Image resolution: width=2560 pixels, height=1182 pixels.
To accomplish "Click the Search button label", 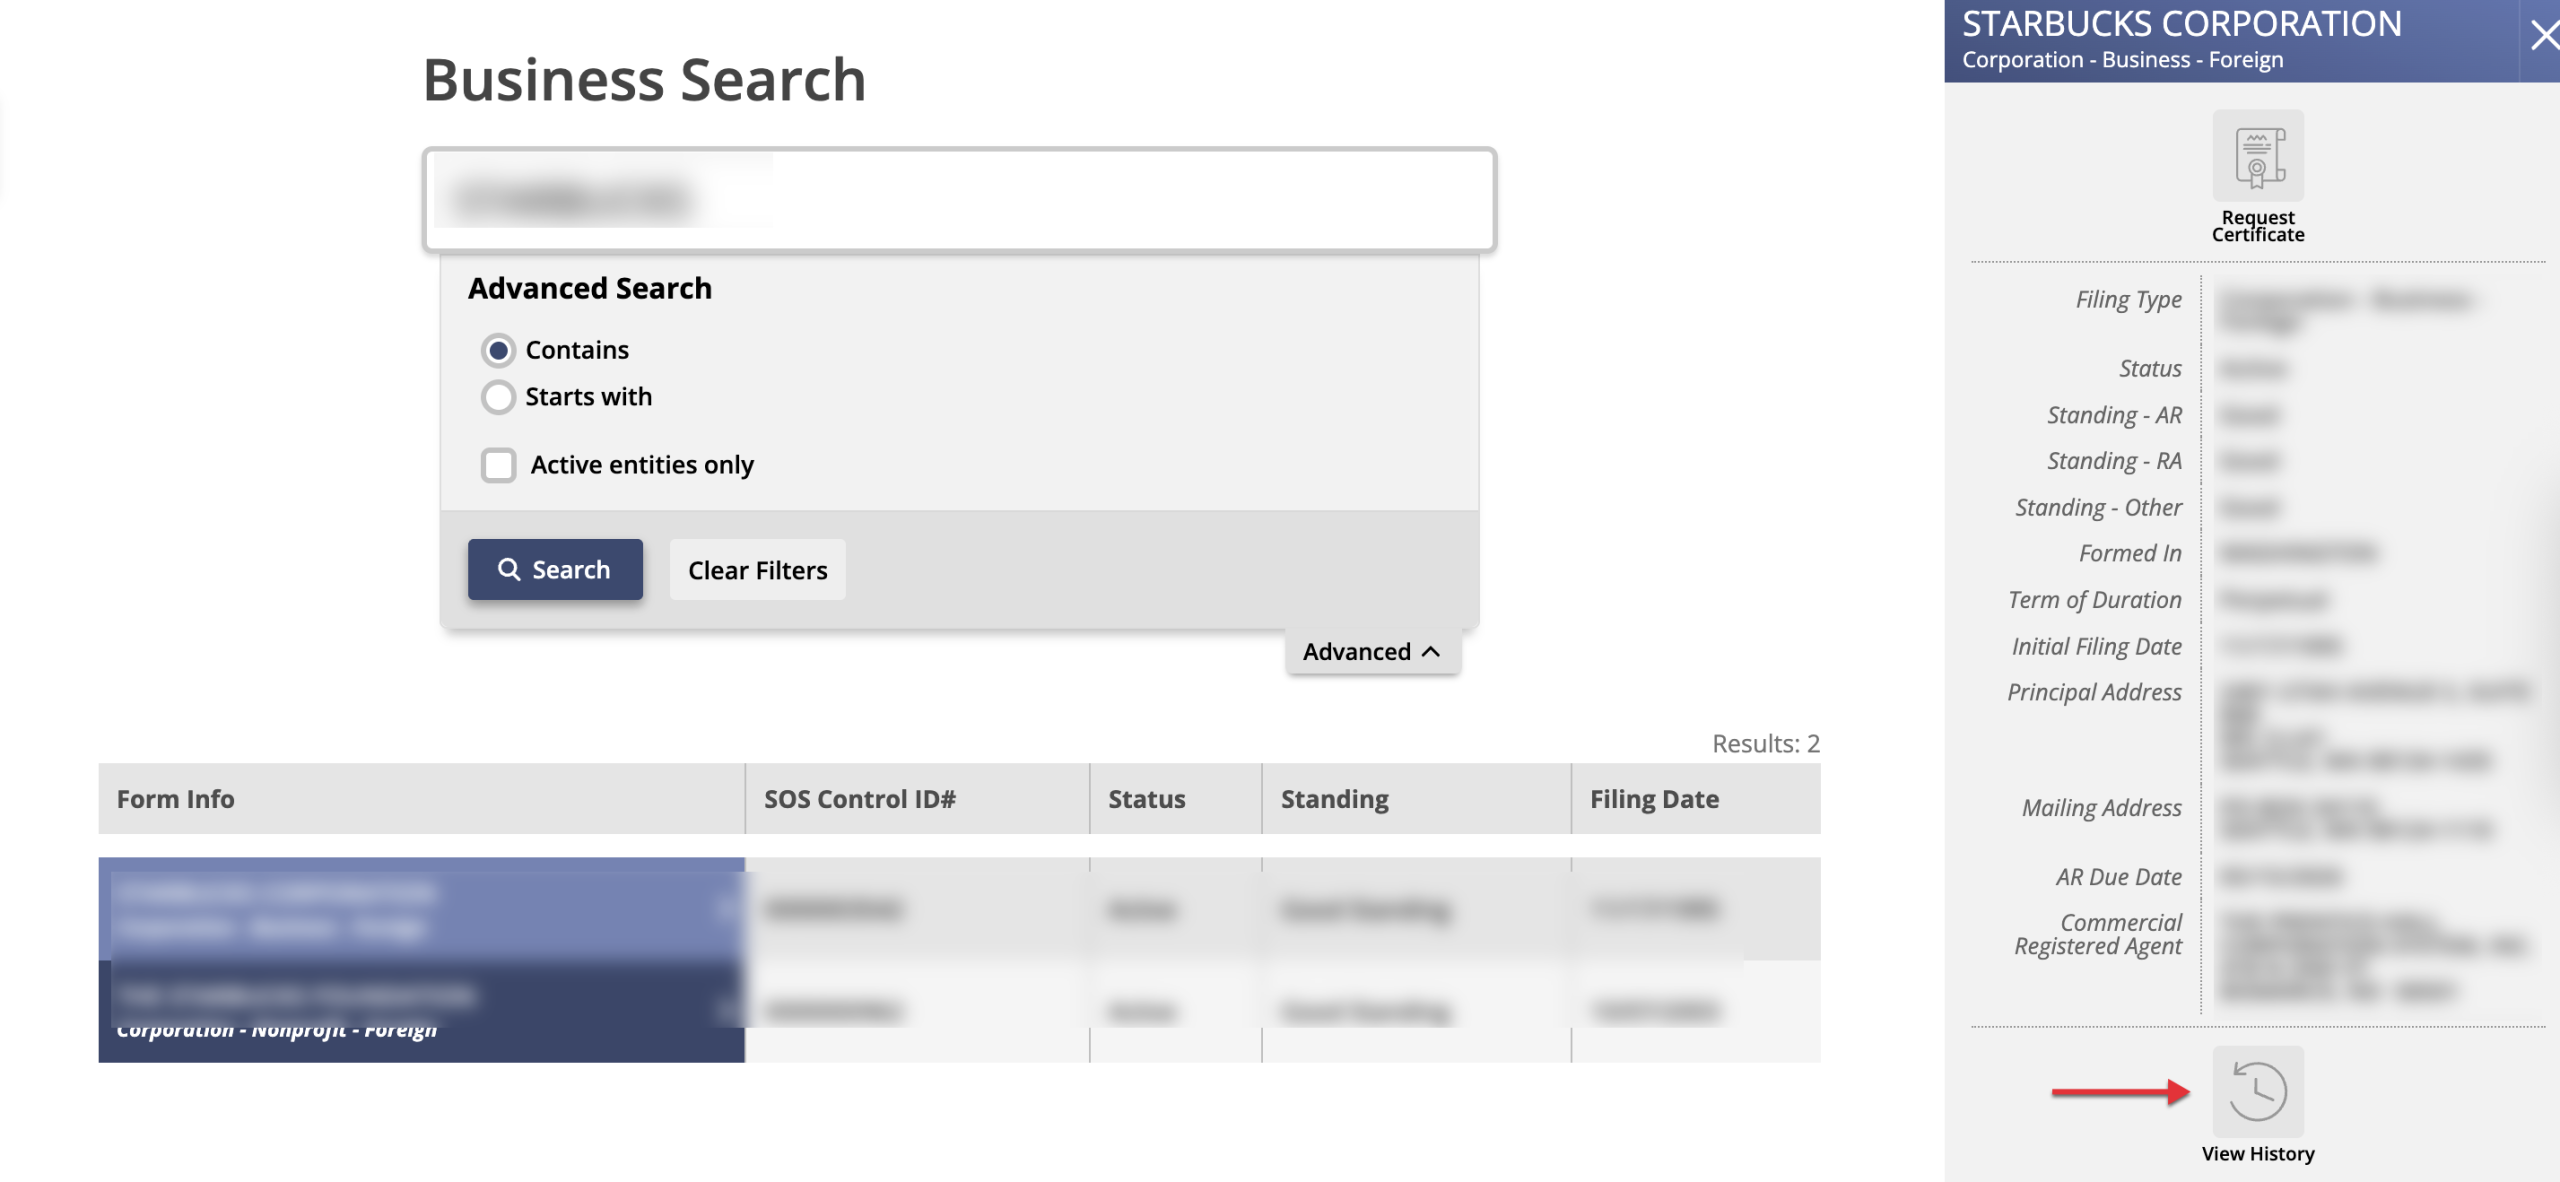I will click(x=571, y=570).
